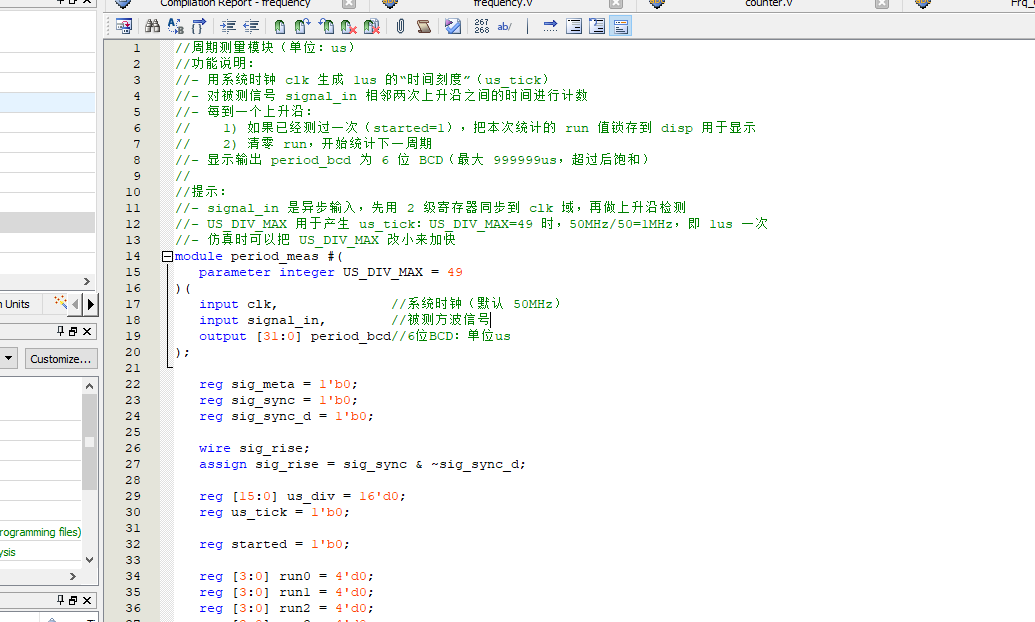Increase indent of the selected code

[228, 26]
